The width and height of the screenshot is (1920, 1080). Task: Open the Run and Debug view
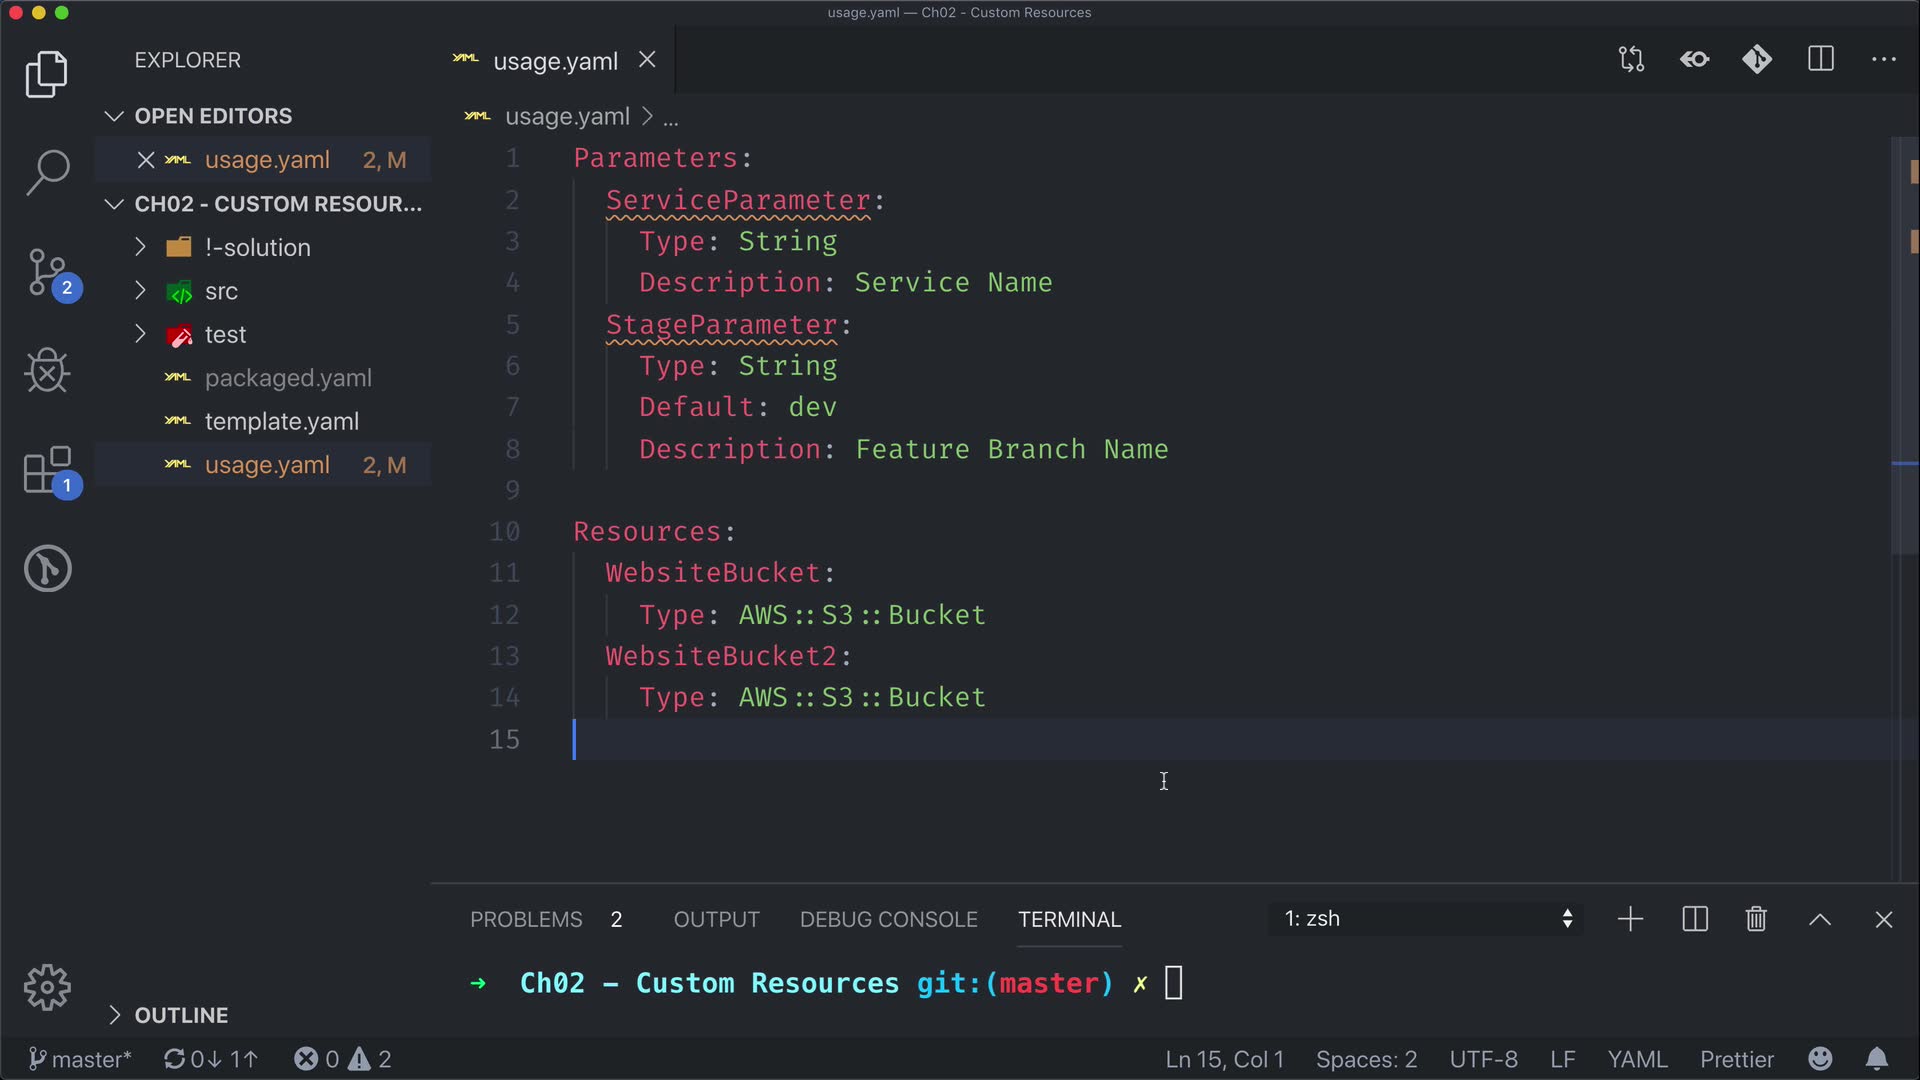click(47, 371)
